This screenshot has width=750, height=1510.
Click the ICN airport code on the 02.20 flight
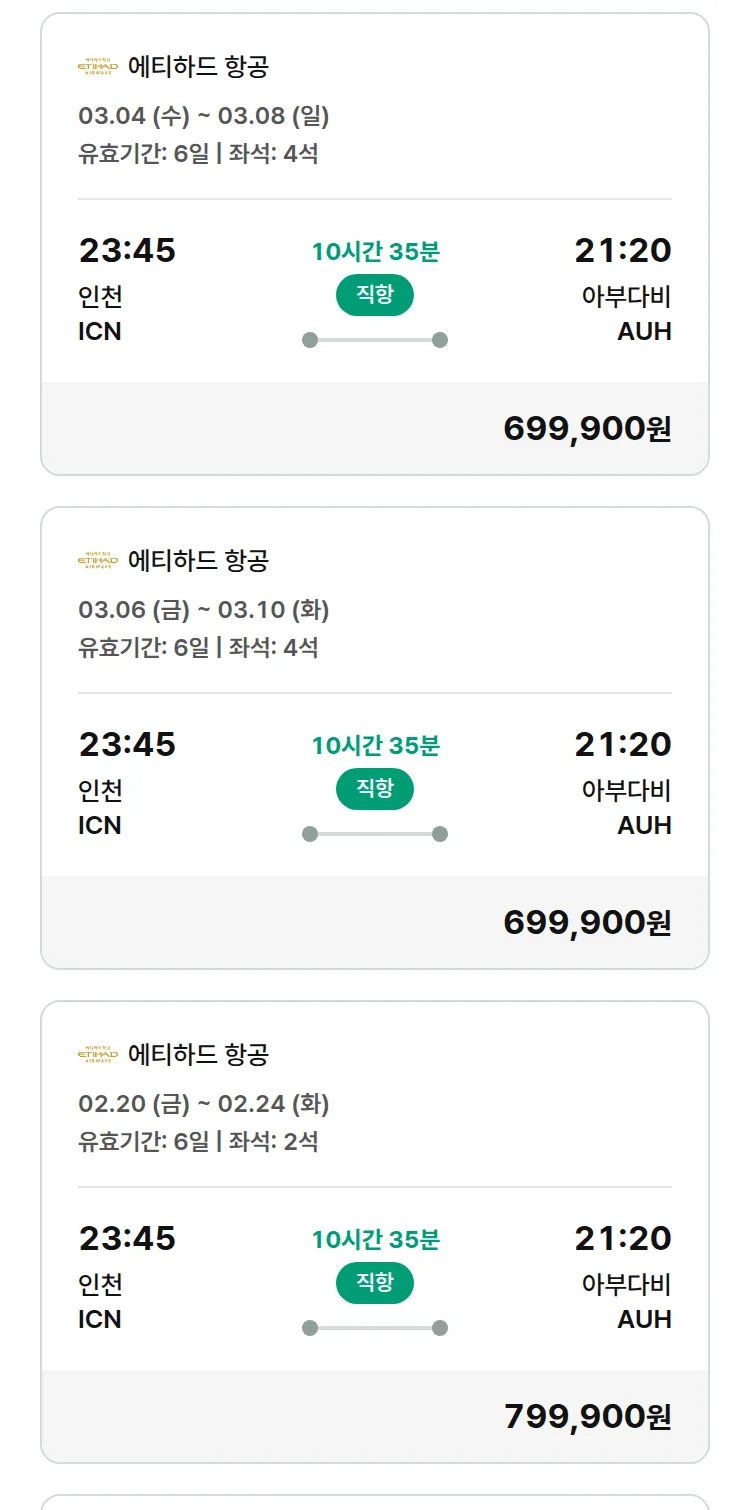[x=100, y=1320]
